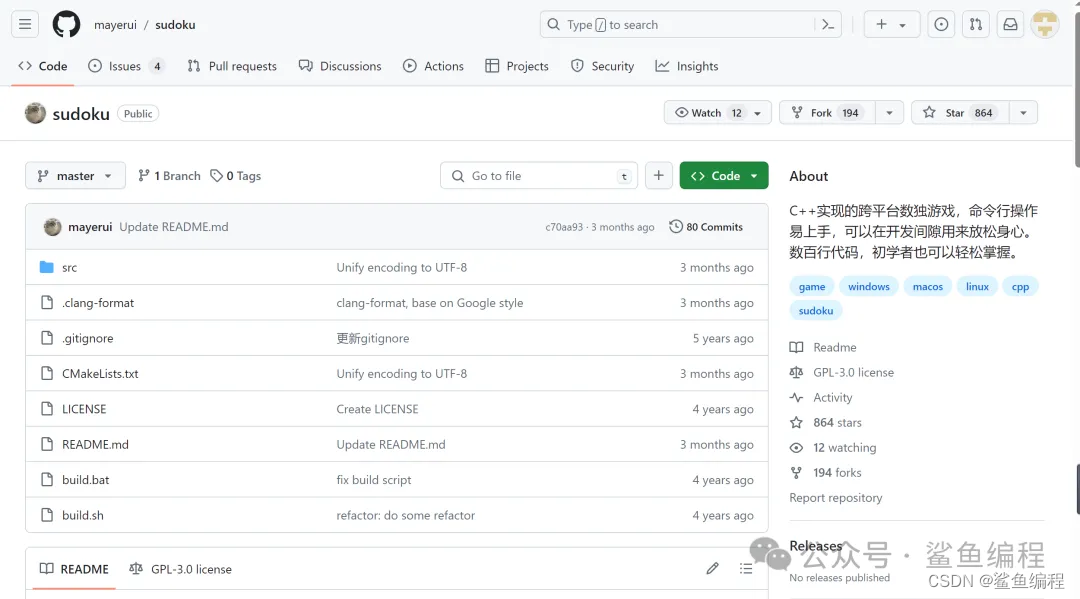Expand the Watch notification options arrow
The width and height of the screenshot is (1080, 599).
(758, 113)
